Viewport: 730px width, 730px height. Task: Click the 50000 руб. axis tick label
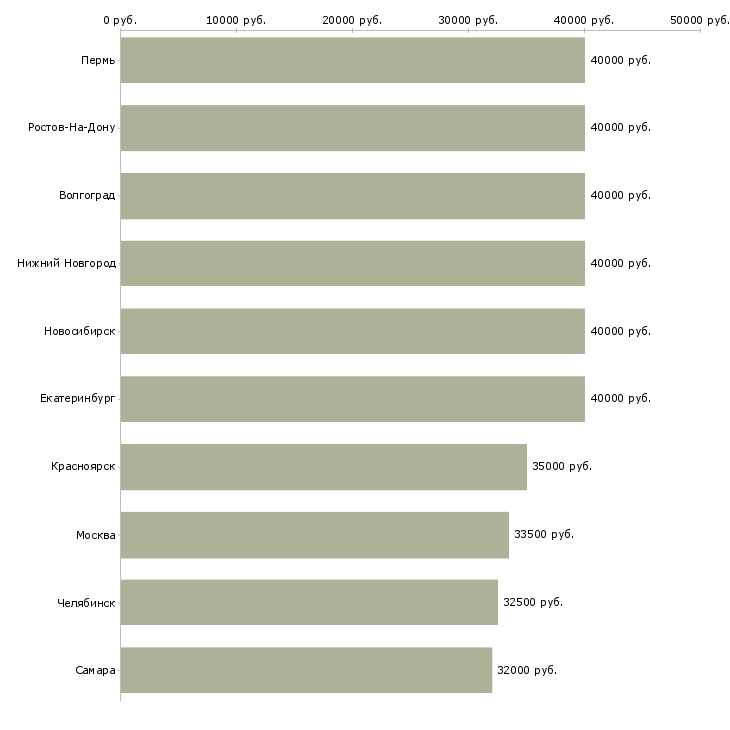tap(700, 19)
